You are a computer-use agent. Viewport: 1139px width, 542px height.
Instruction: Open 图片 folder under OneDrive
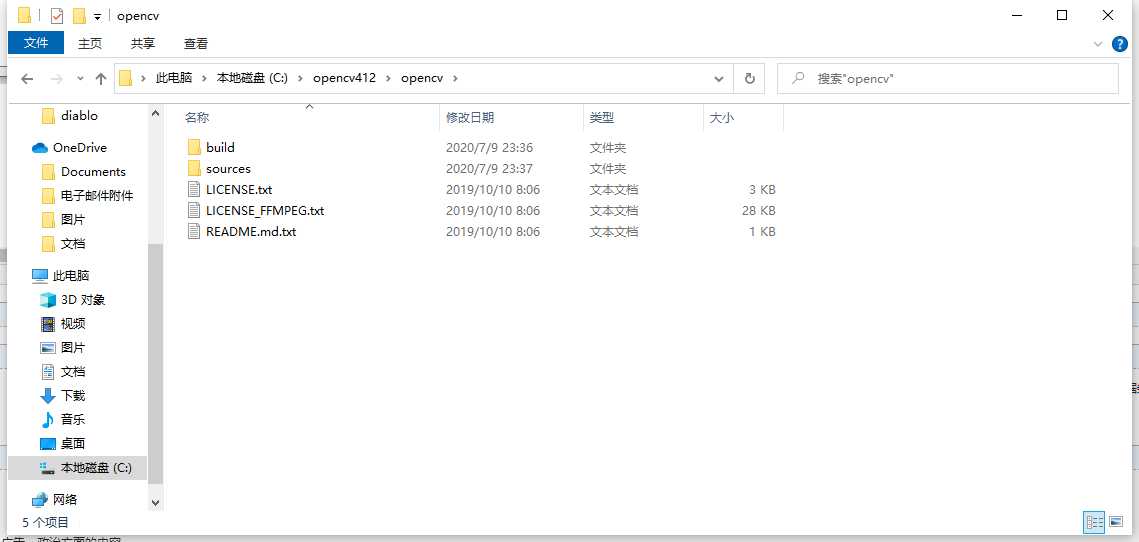tap(73, 219)
